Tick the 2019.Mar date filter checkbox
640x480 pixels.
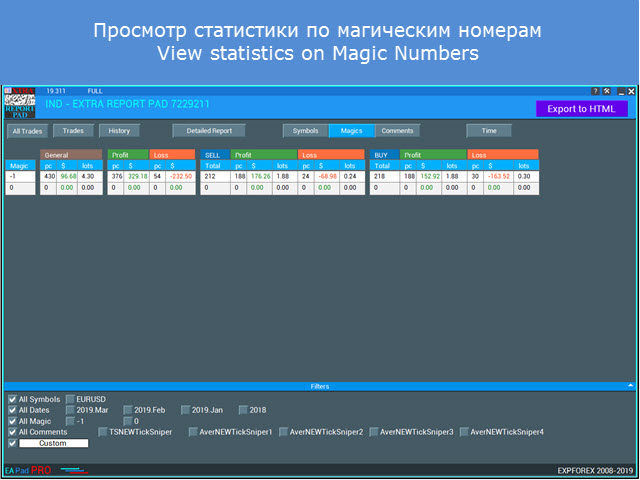[70, 410]
